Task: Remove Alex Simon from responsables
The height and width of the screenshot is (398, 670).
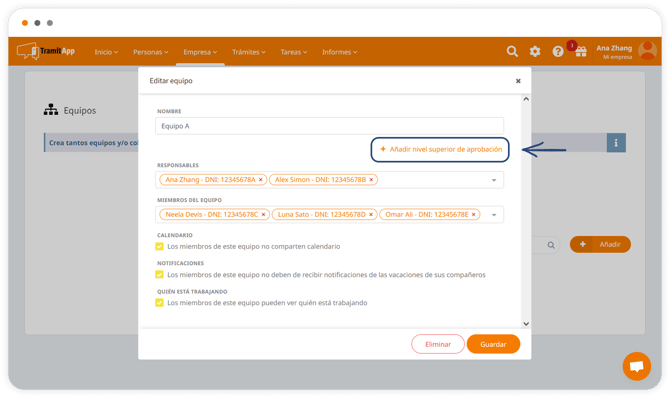Action: click(371, 180)
